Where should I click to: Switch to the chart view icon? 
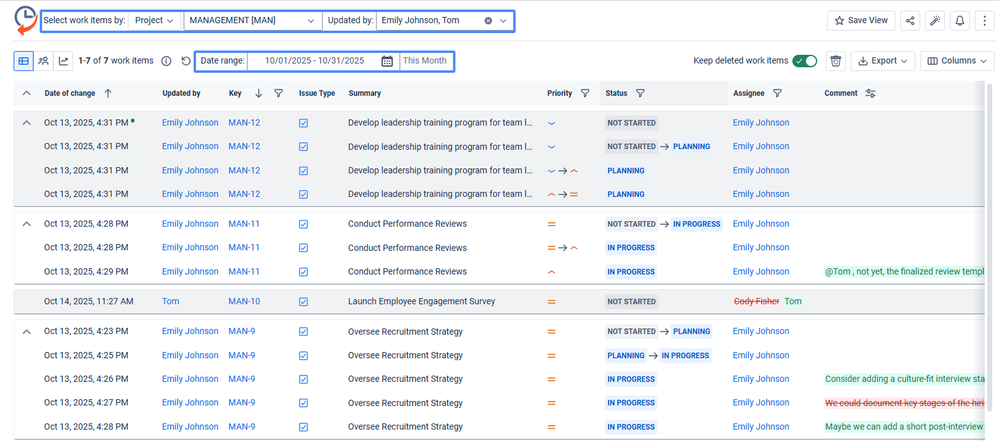63,61
